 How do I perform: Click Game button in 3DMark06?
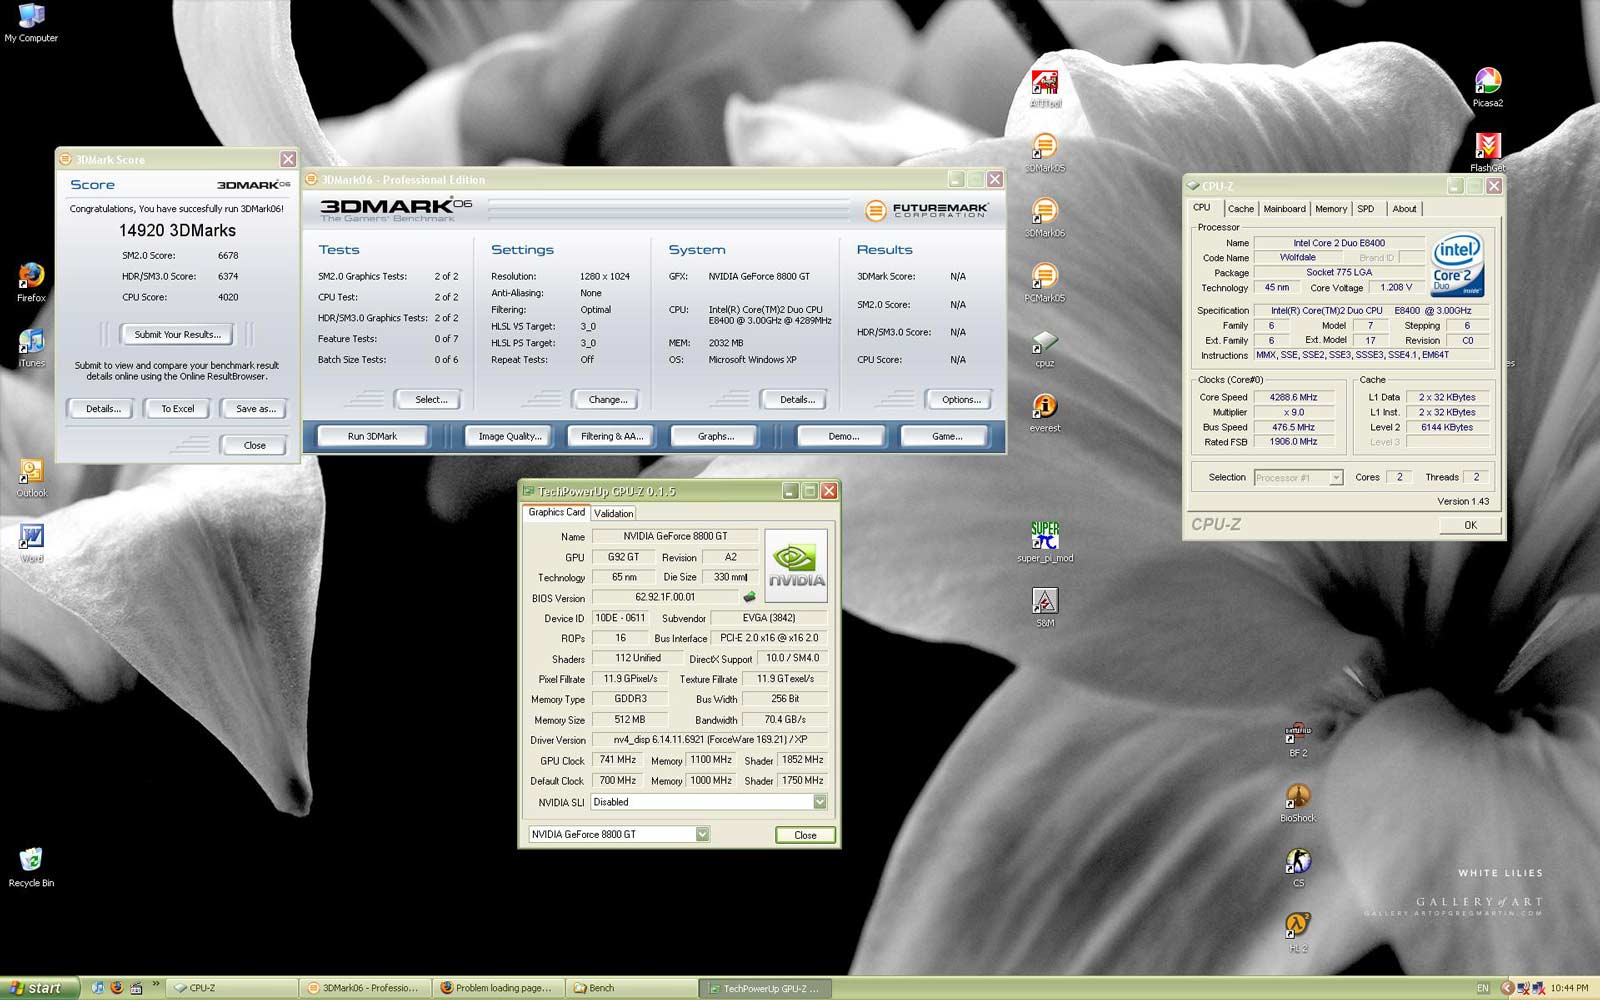[x=947, y=436]
